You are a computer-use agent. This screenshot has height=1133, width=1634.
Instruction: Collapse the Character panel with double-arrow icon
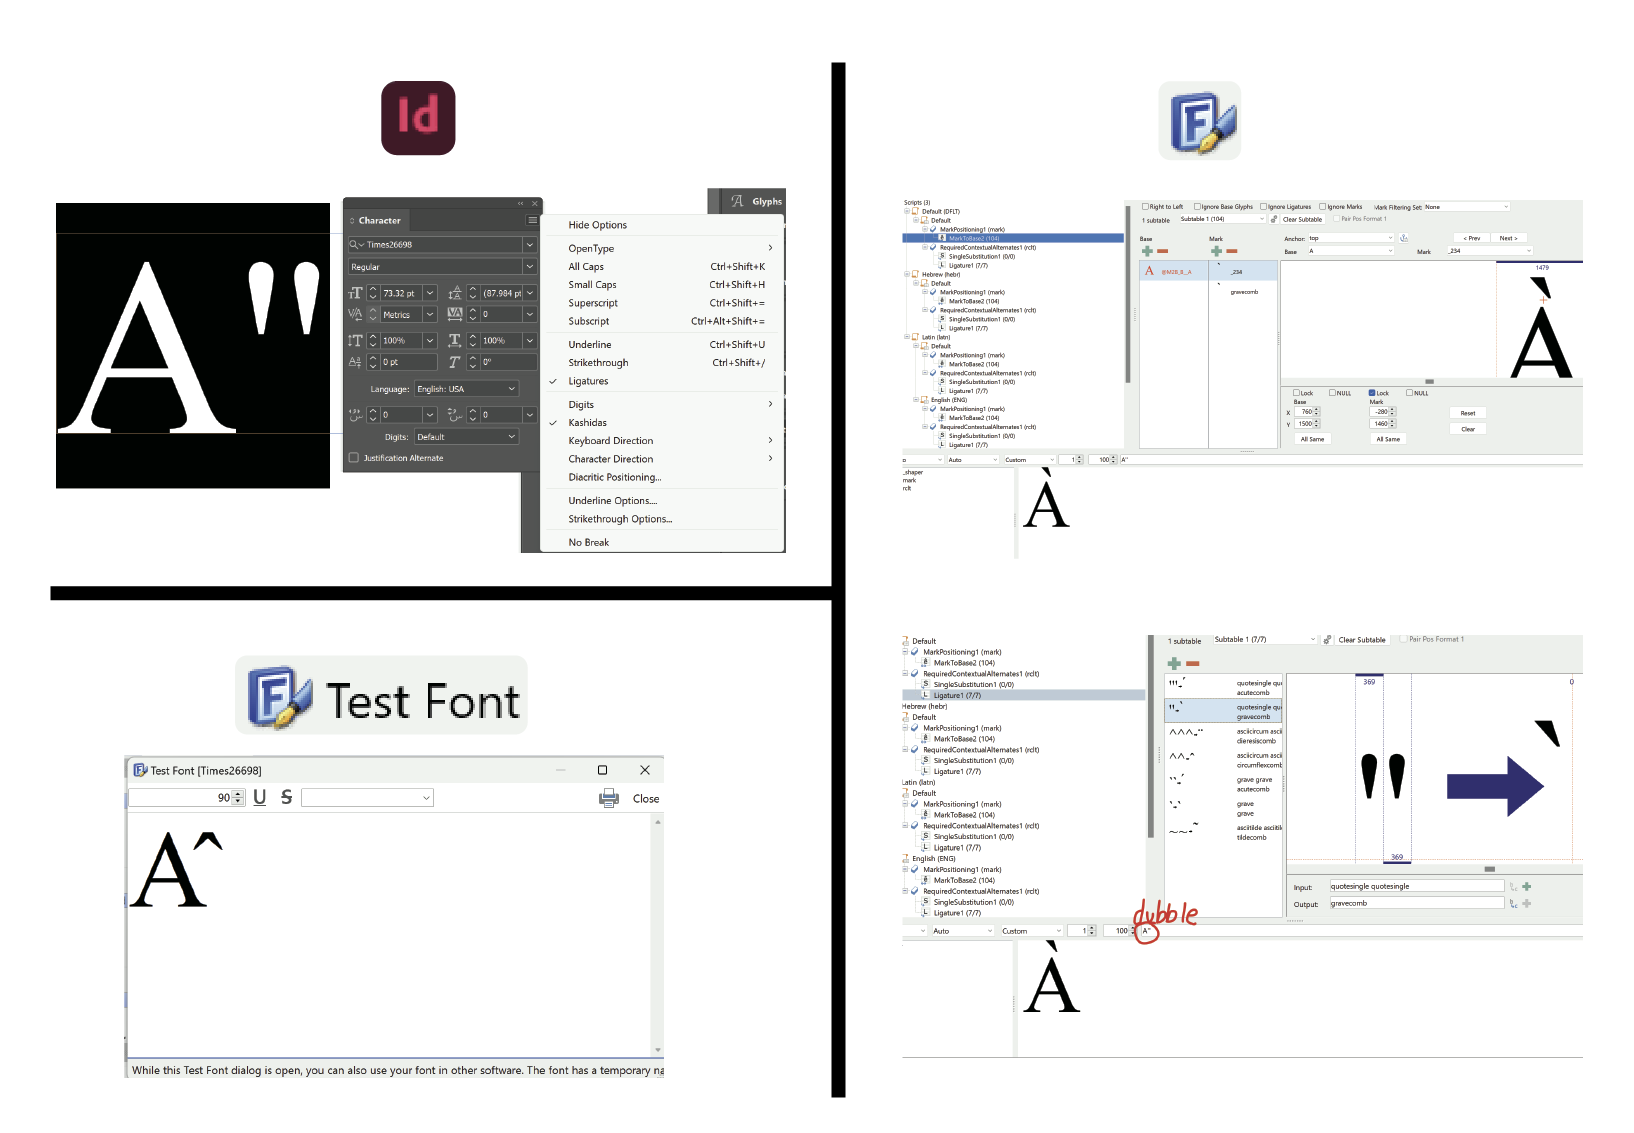click(520, 203)
